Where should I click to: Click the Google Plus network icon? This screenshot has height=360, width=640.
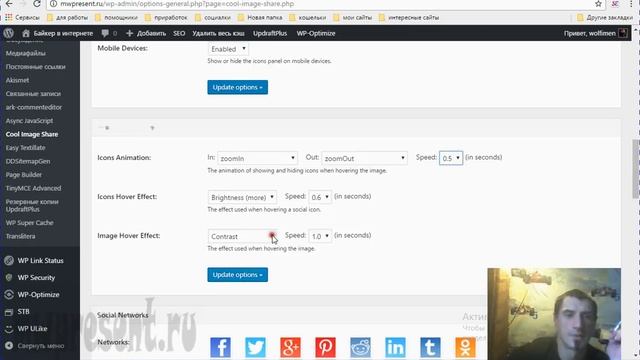(290, 347)
